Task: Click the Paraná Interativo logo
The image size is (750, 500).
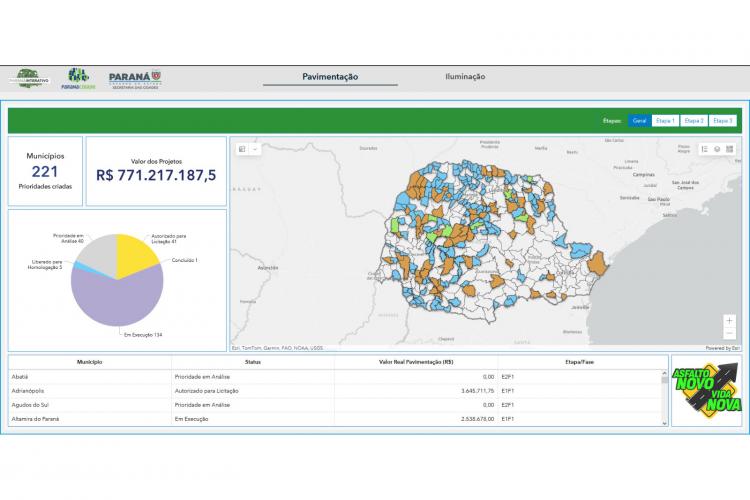Action: click(x=27, y=78)
